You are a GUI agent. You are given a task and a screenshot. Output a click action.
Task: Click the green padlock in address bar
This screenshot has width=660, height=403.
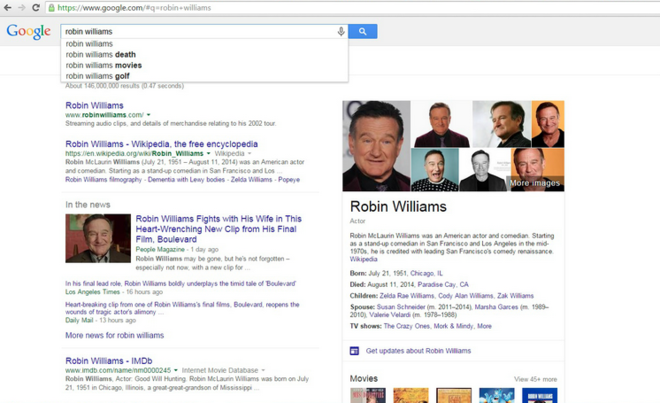52,8
